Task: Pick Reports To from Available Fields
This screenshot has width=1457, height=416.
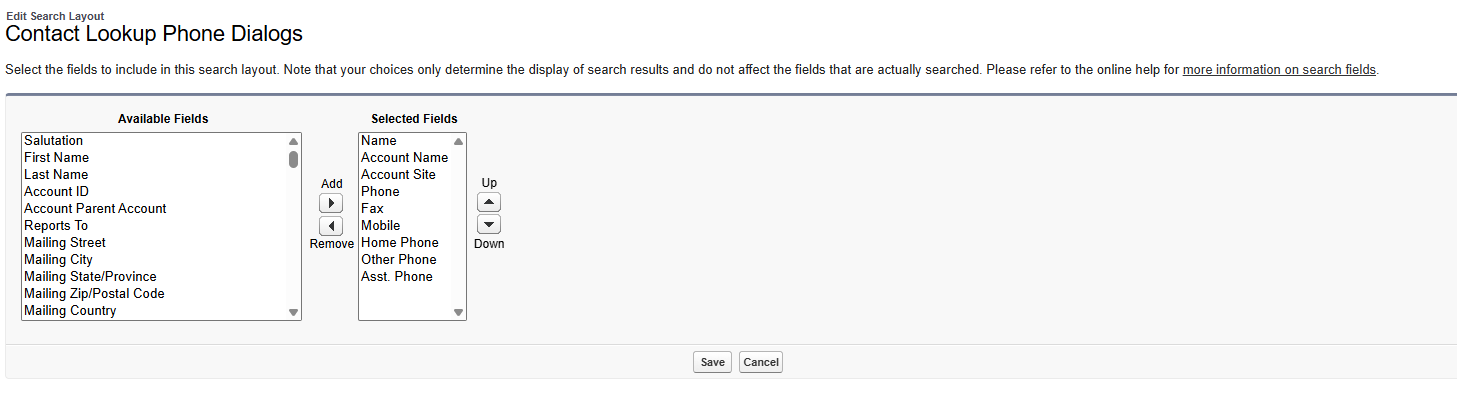Action: (56, 226)
